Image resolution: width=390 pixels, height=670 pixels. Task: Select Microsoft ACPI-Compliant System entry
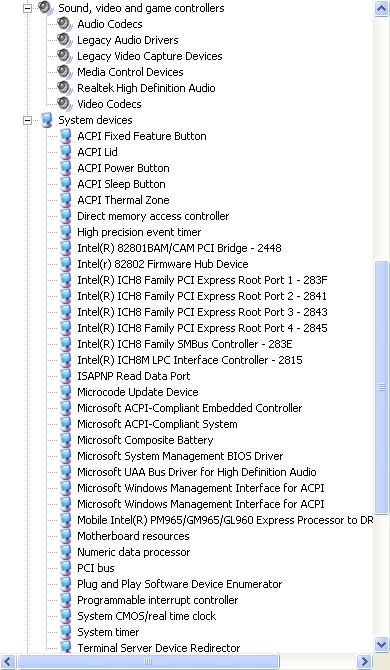tap(157, 424)
